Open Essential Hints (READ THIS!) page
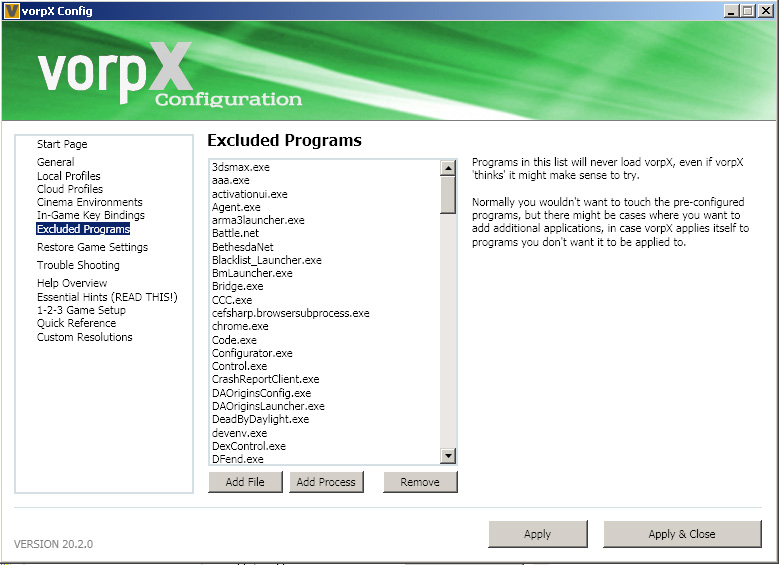This screenshot has height=565, width=779. tap(107, 297)
